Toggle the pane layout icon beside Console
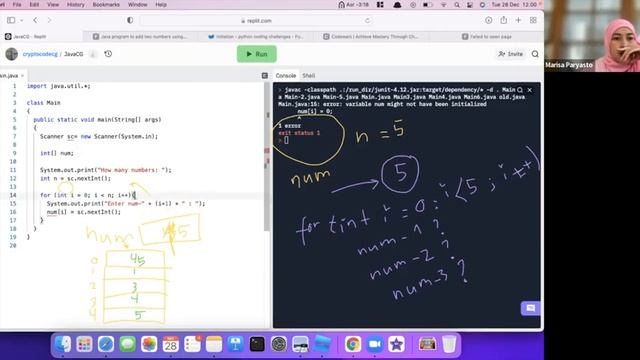The image size is (640, 360). point(264,76)
